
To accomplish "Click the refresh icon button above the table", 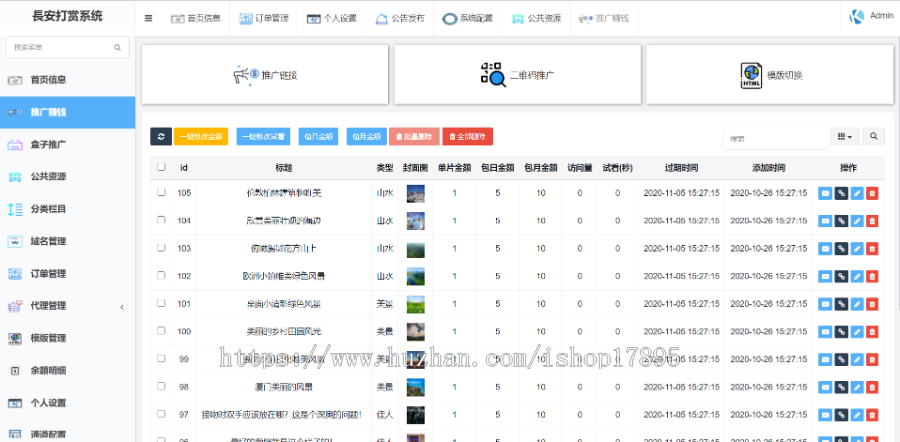I will pos(160,136).
